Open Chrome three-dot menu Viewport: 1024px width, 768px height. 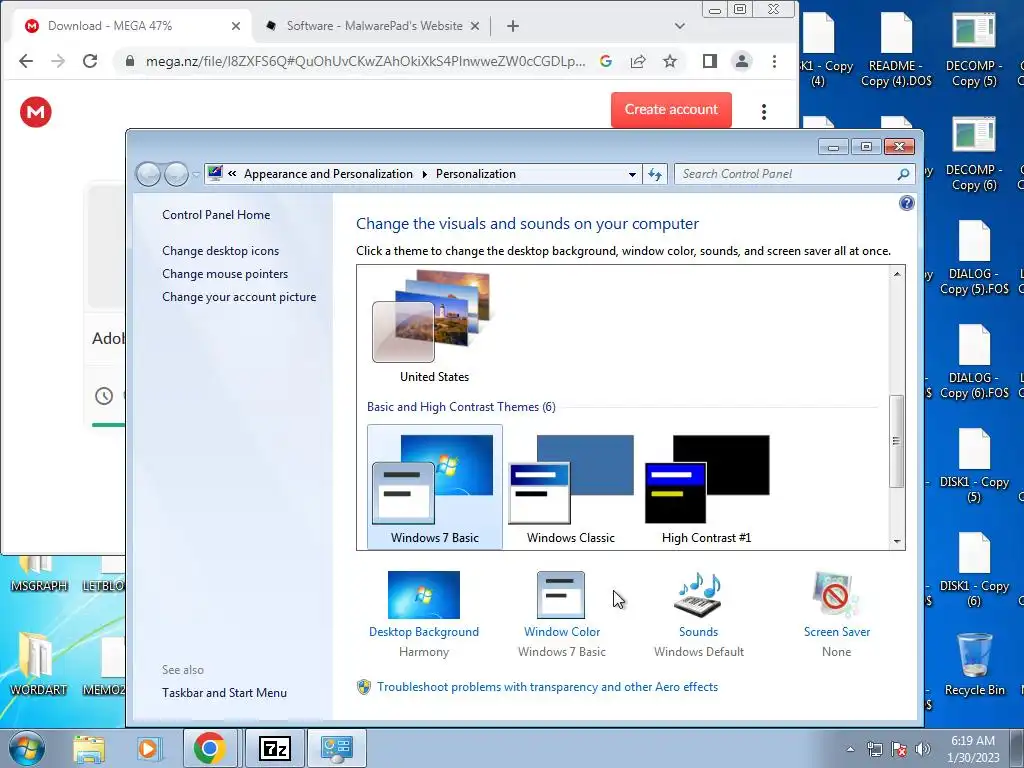pos(774,61)
